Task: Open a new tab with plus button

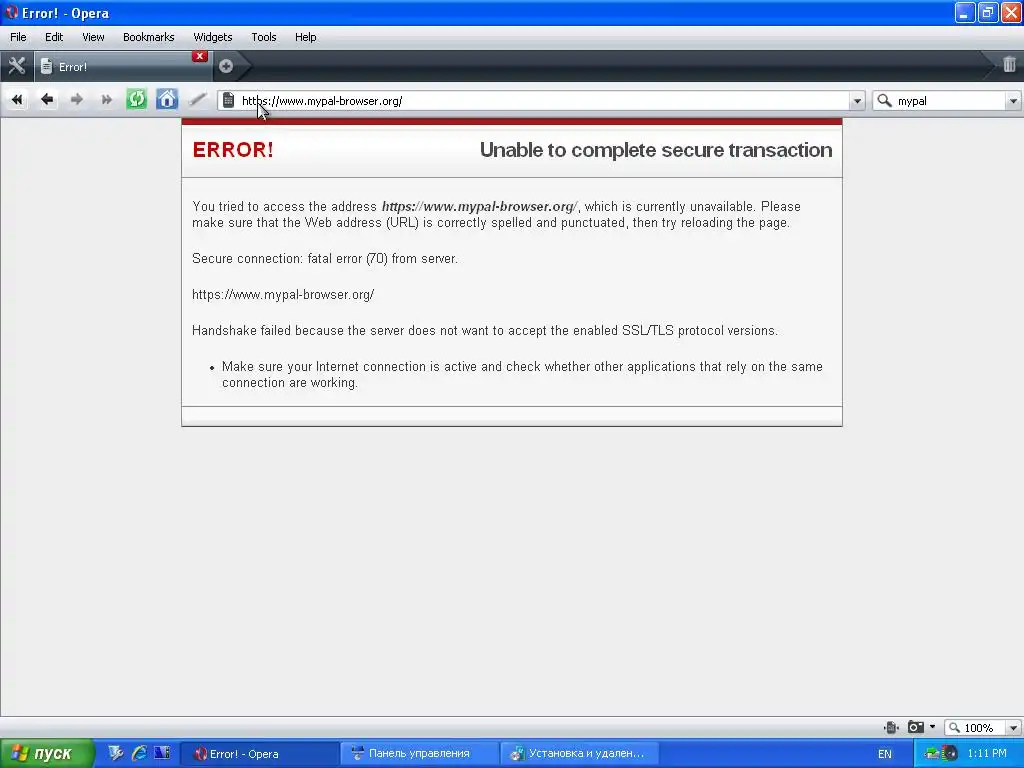Action: coord(226,66)
